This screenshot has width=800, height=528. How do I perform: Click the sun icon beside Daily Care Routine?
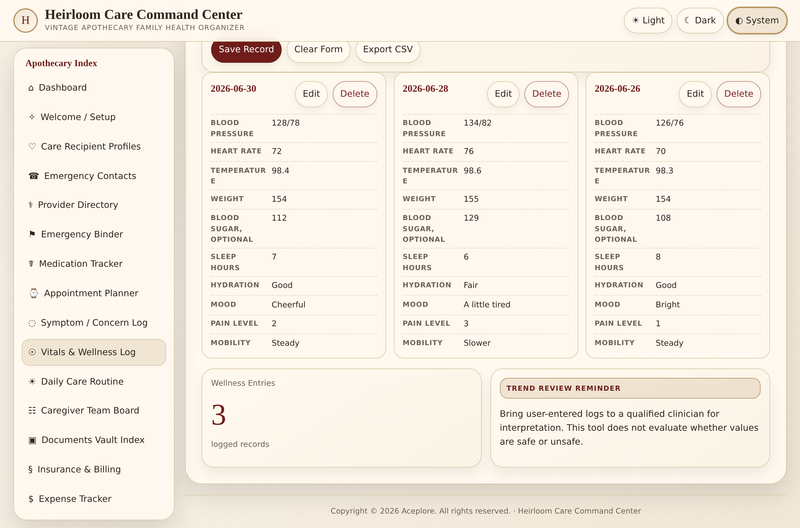tap(32, 382)
